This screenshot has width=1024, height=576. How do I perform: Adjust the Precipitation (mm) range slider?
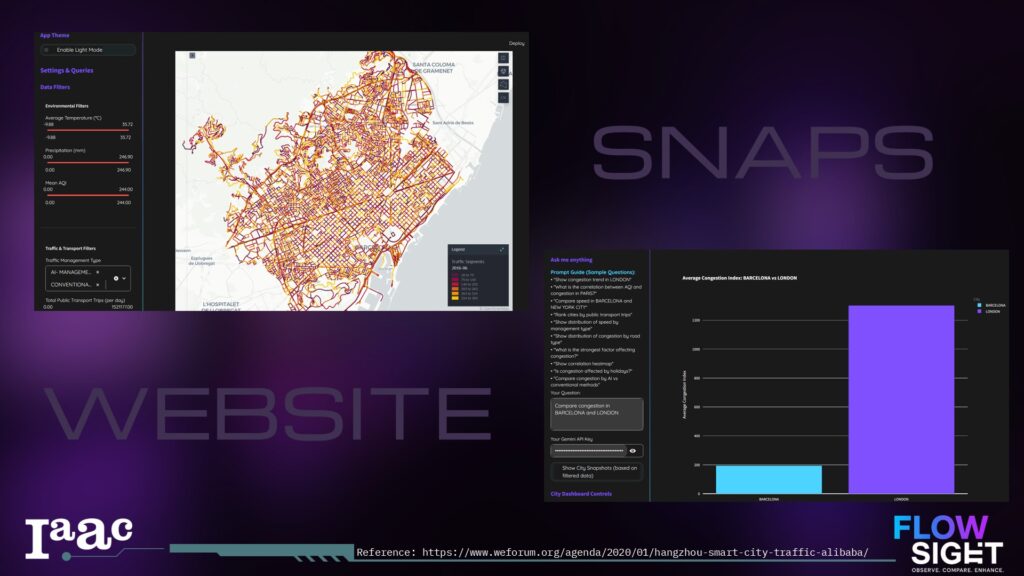coord(88,163)
